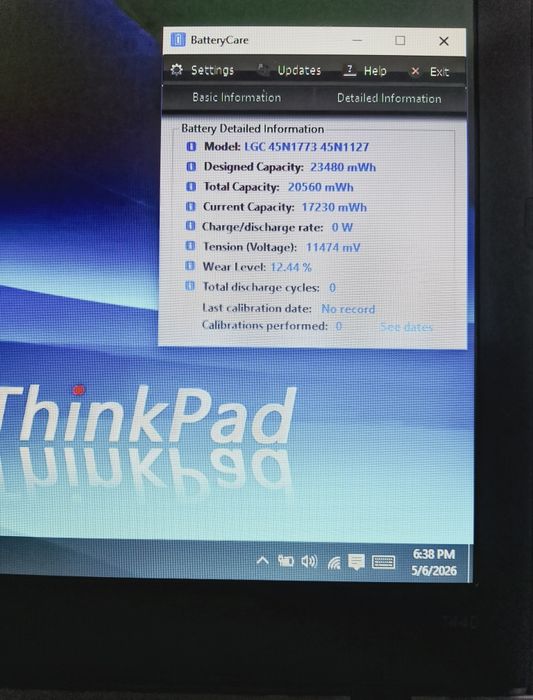Open the Updates menu item
Image resolution: width=533 pixels, height=700 pixels.
pyautogui.click(x=299, y=71)
